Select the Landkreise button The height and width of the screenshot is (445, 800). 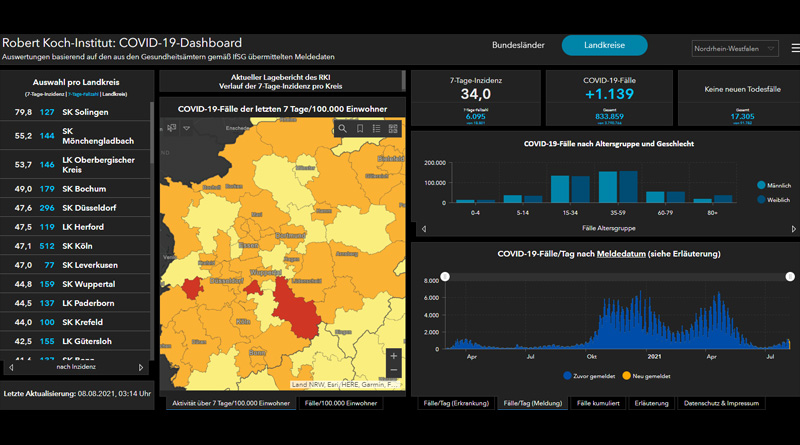click(x=605, y=45)
